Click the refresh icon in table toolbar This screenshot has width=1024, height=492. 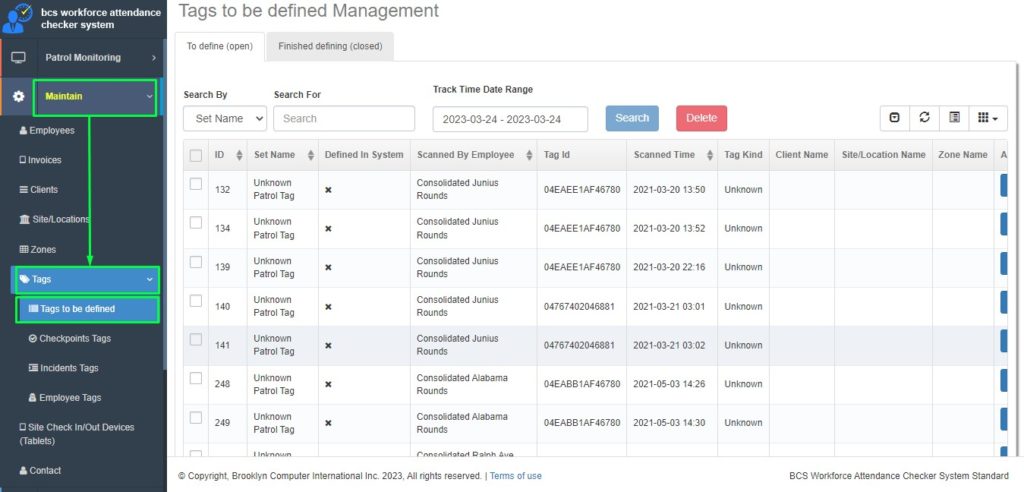click(924, 118)
